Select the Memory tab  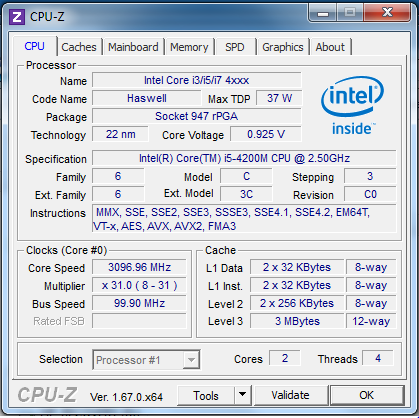189,47
